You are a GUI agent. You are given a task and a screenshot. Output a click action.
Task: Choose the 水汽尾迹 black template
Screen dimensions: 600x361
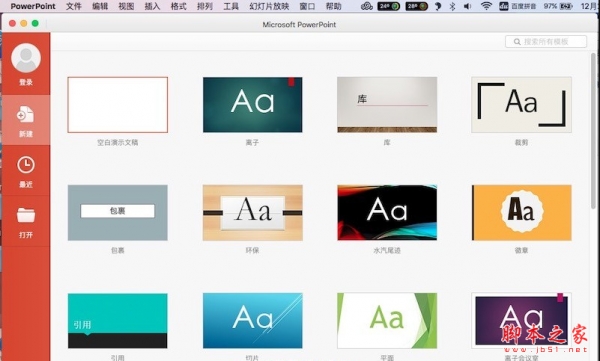[x=387, y=212]
